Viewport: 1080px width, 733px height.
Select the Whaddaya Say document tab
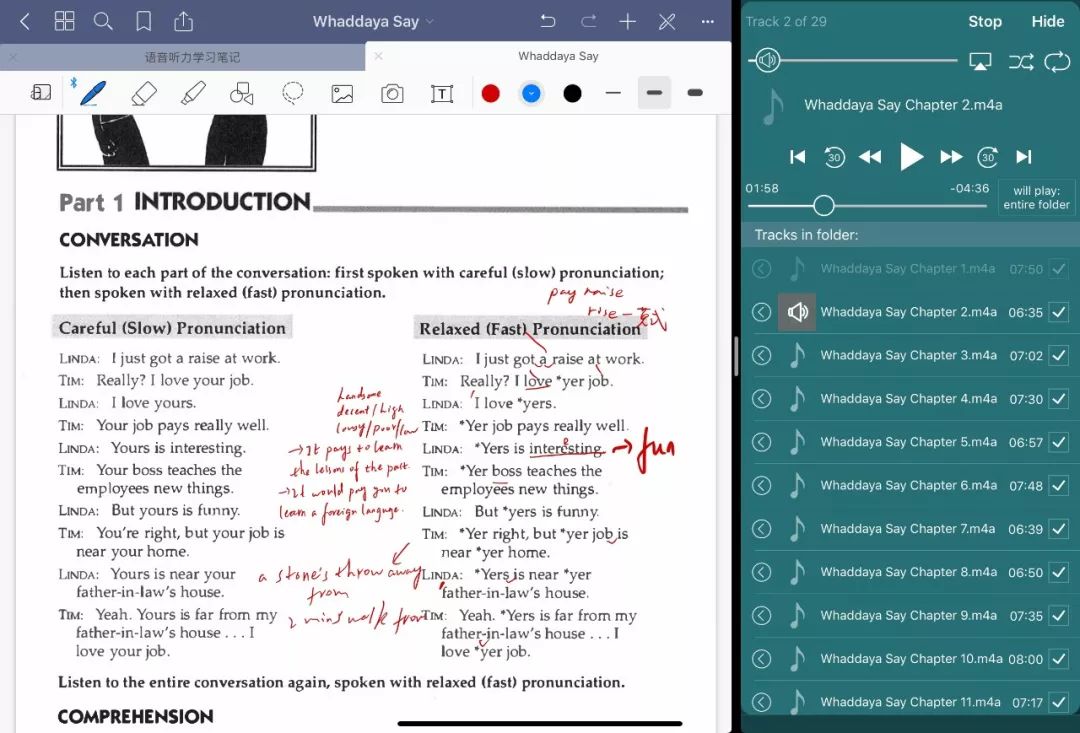558,56
